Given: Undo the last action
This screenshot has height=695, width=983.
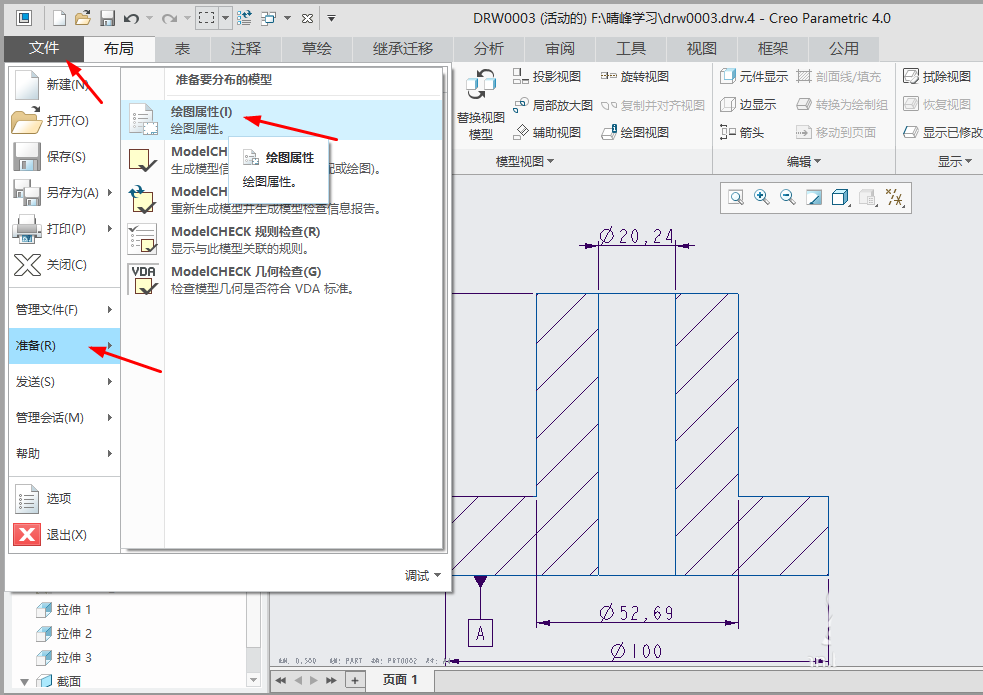Looking at the screenshot, I should tap(131, 18).
